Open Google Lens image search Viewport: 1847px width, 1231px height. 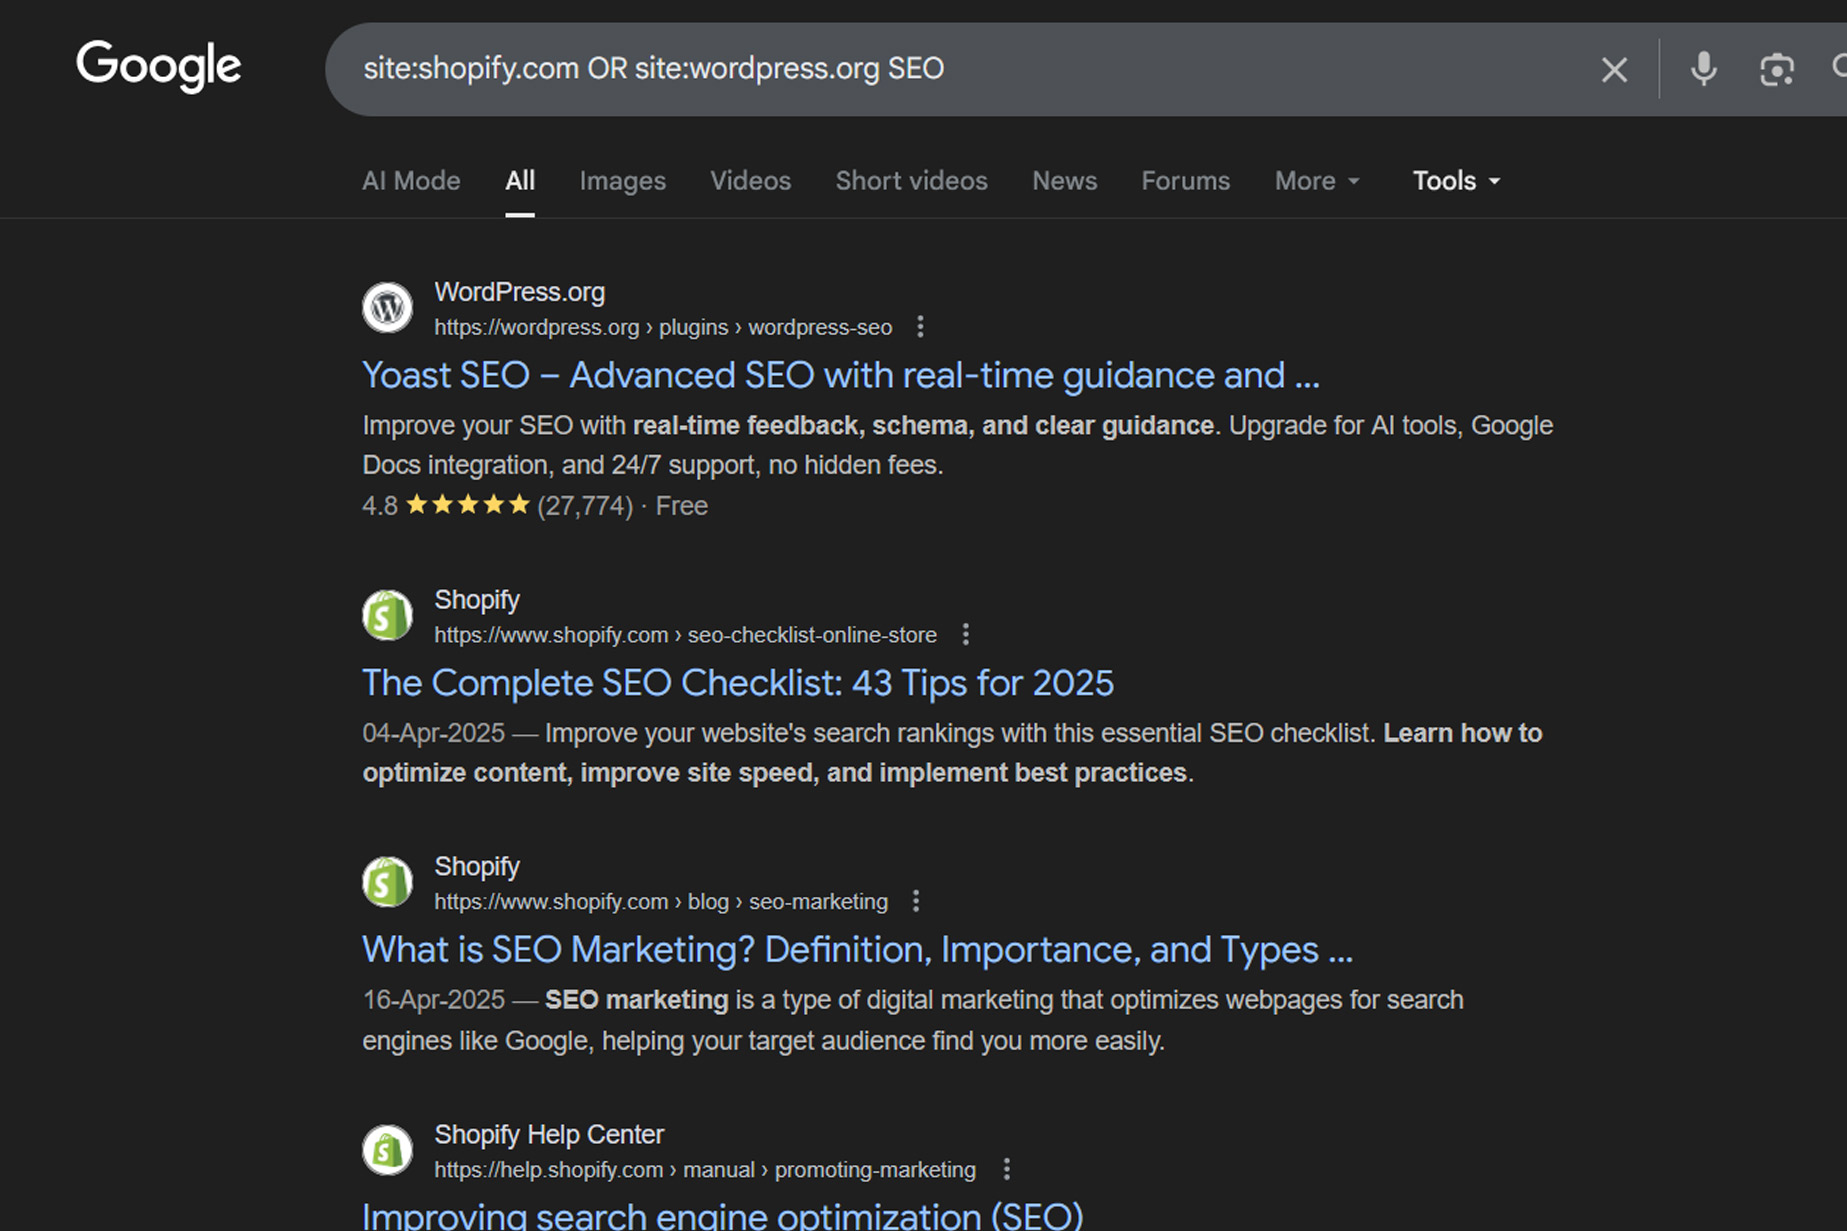[1776, 69]
